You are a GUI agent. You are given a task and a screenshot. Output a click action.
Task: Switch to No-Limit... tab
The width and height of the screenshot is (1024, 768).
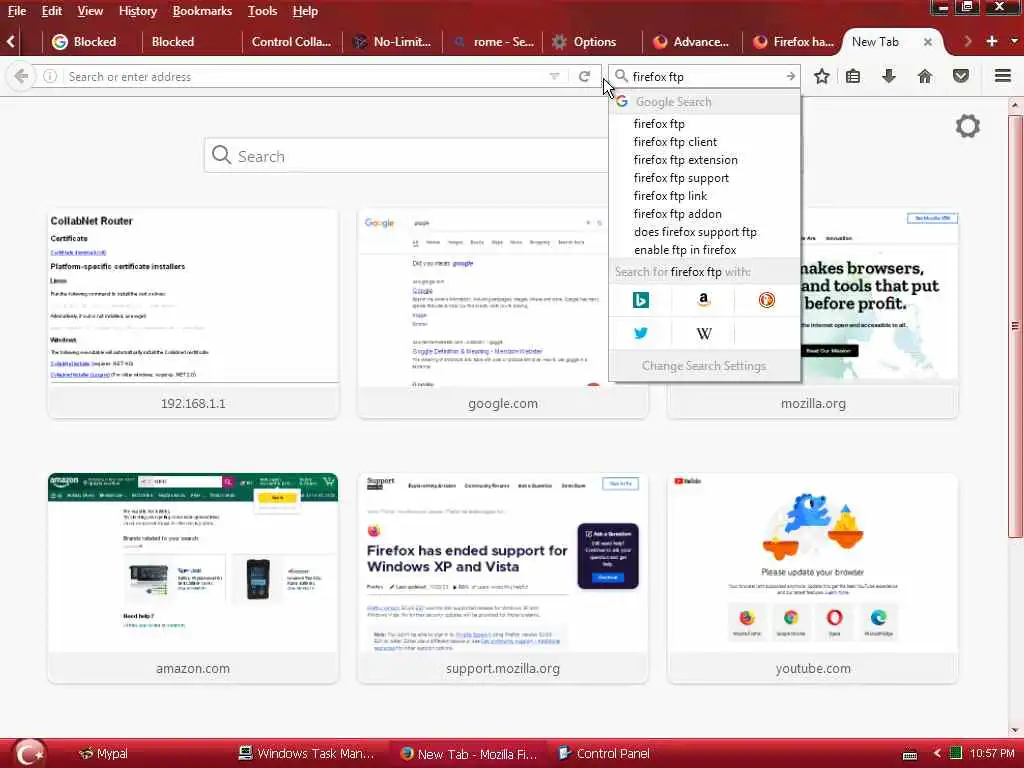click(393, 42)
